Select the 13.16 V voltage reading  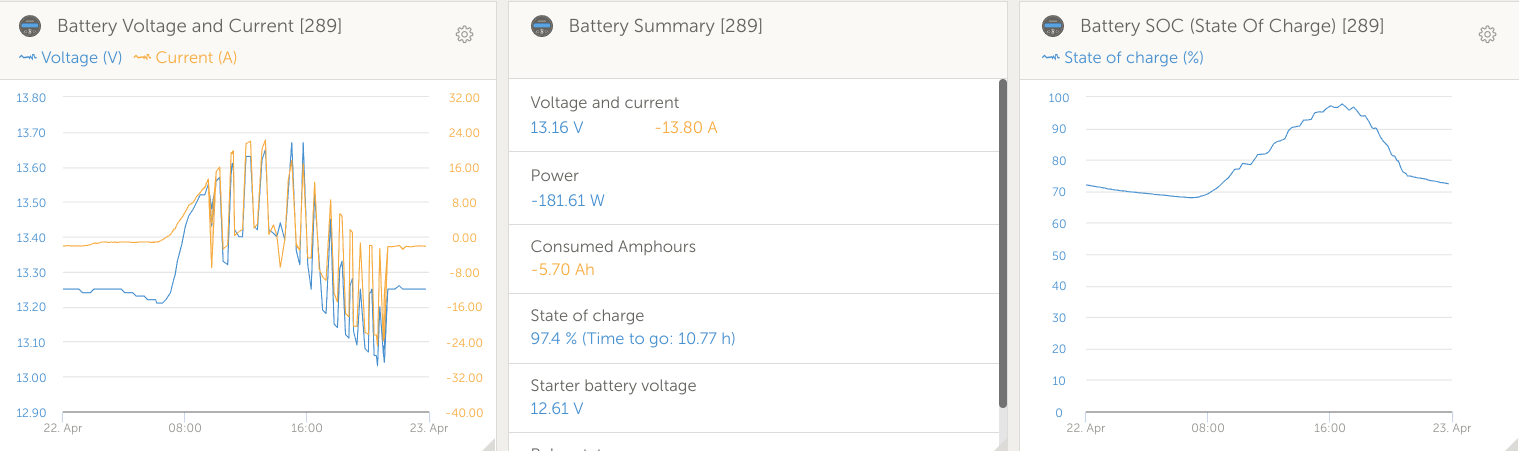tap(556, 128)
